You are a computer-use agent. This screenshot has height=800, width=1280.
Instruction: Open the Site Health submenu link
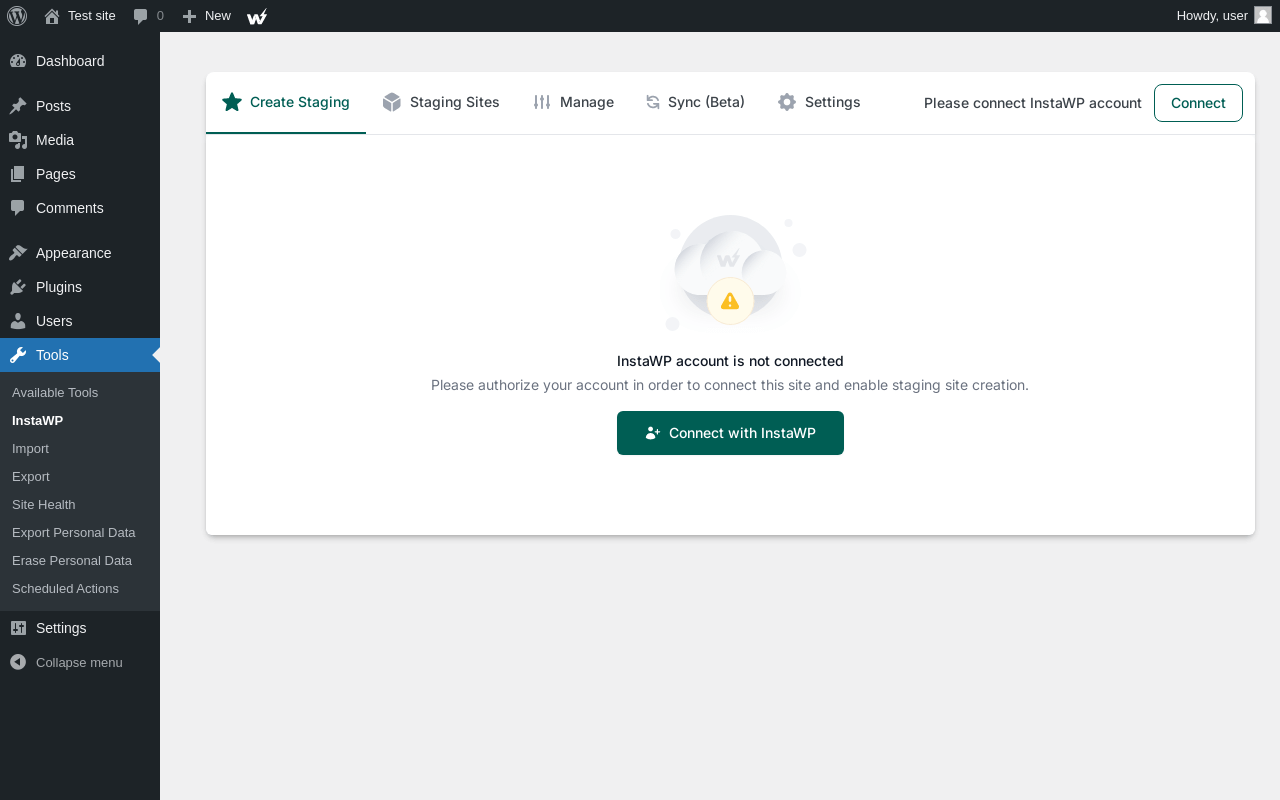[x=44, y=505]
